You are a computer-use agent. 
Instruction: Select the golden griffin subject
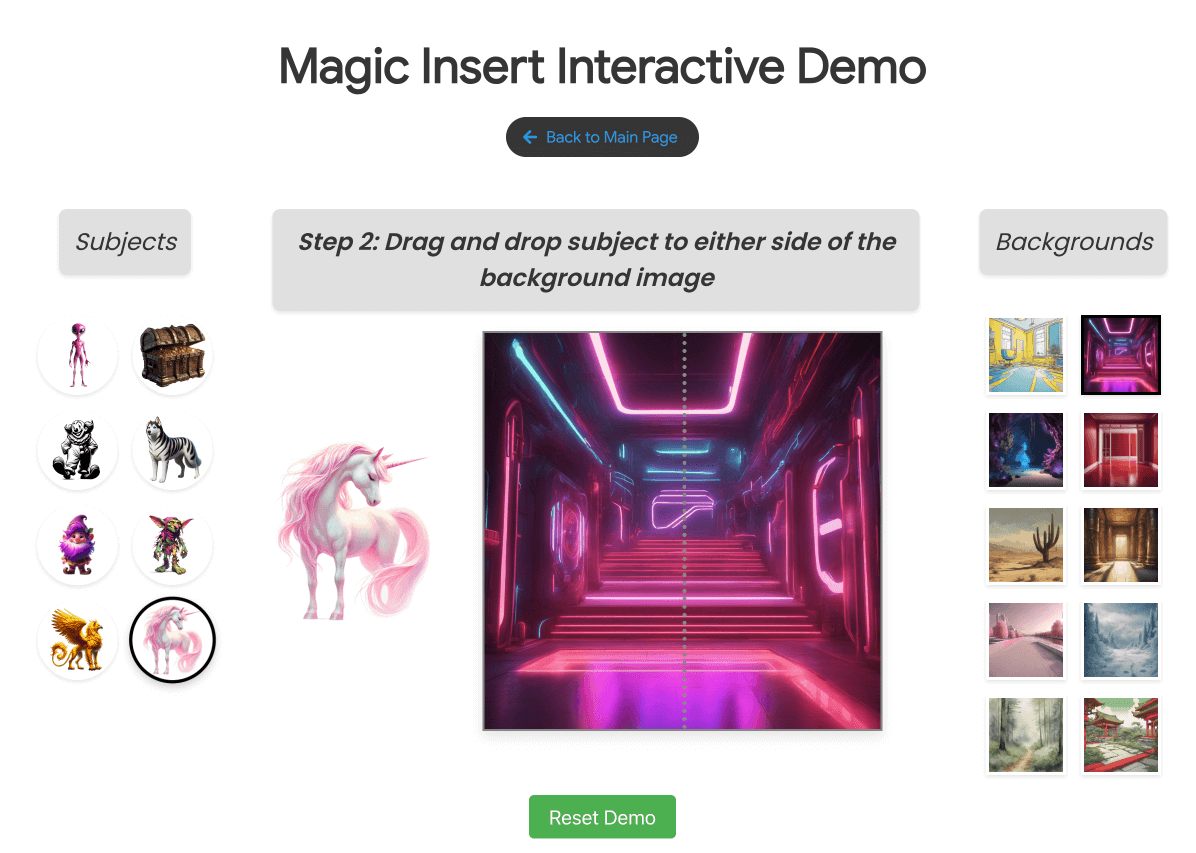click(77, 640)
